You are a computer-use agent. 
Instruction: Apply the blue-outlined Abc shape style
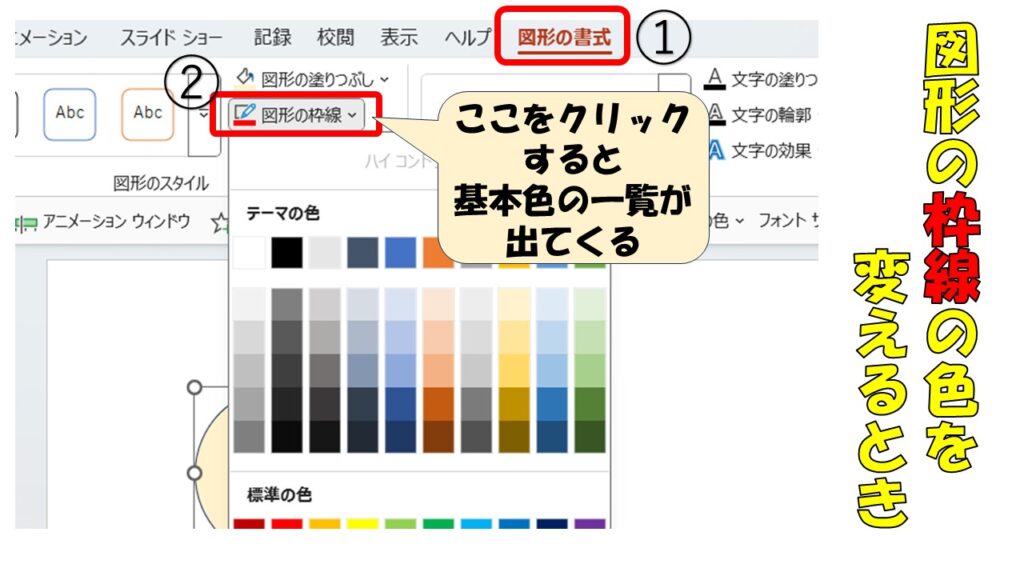[x=70, y=114]
